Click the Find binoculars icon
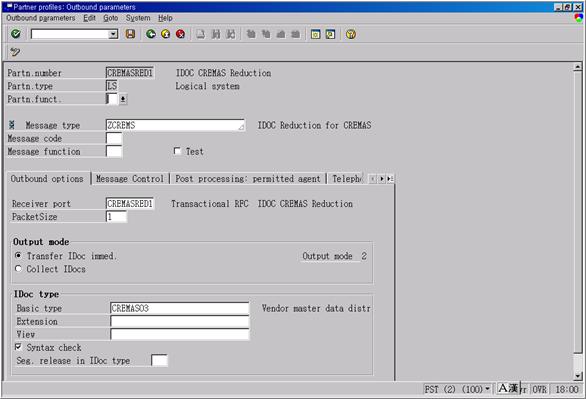Viewport: 586px width, 399px height. (x=216, y=34)
